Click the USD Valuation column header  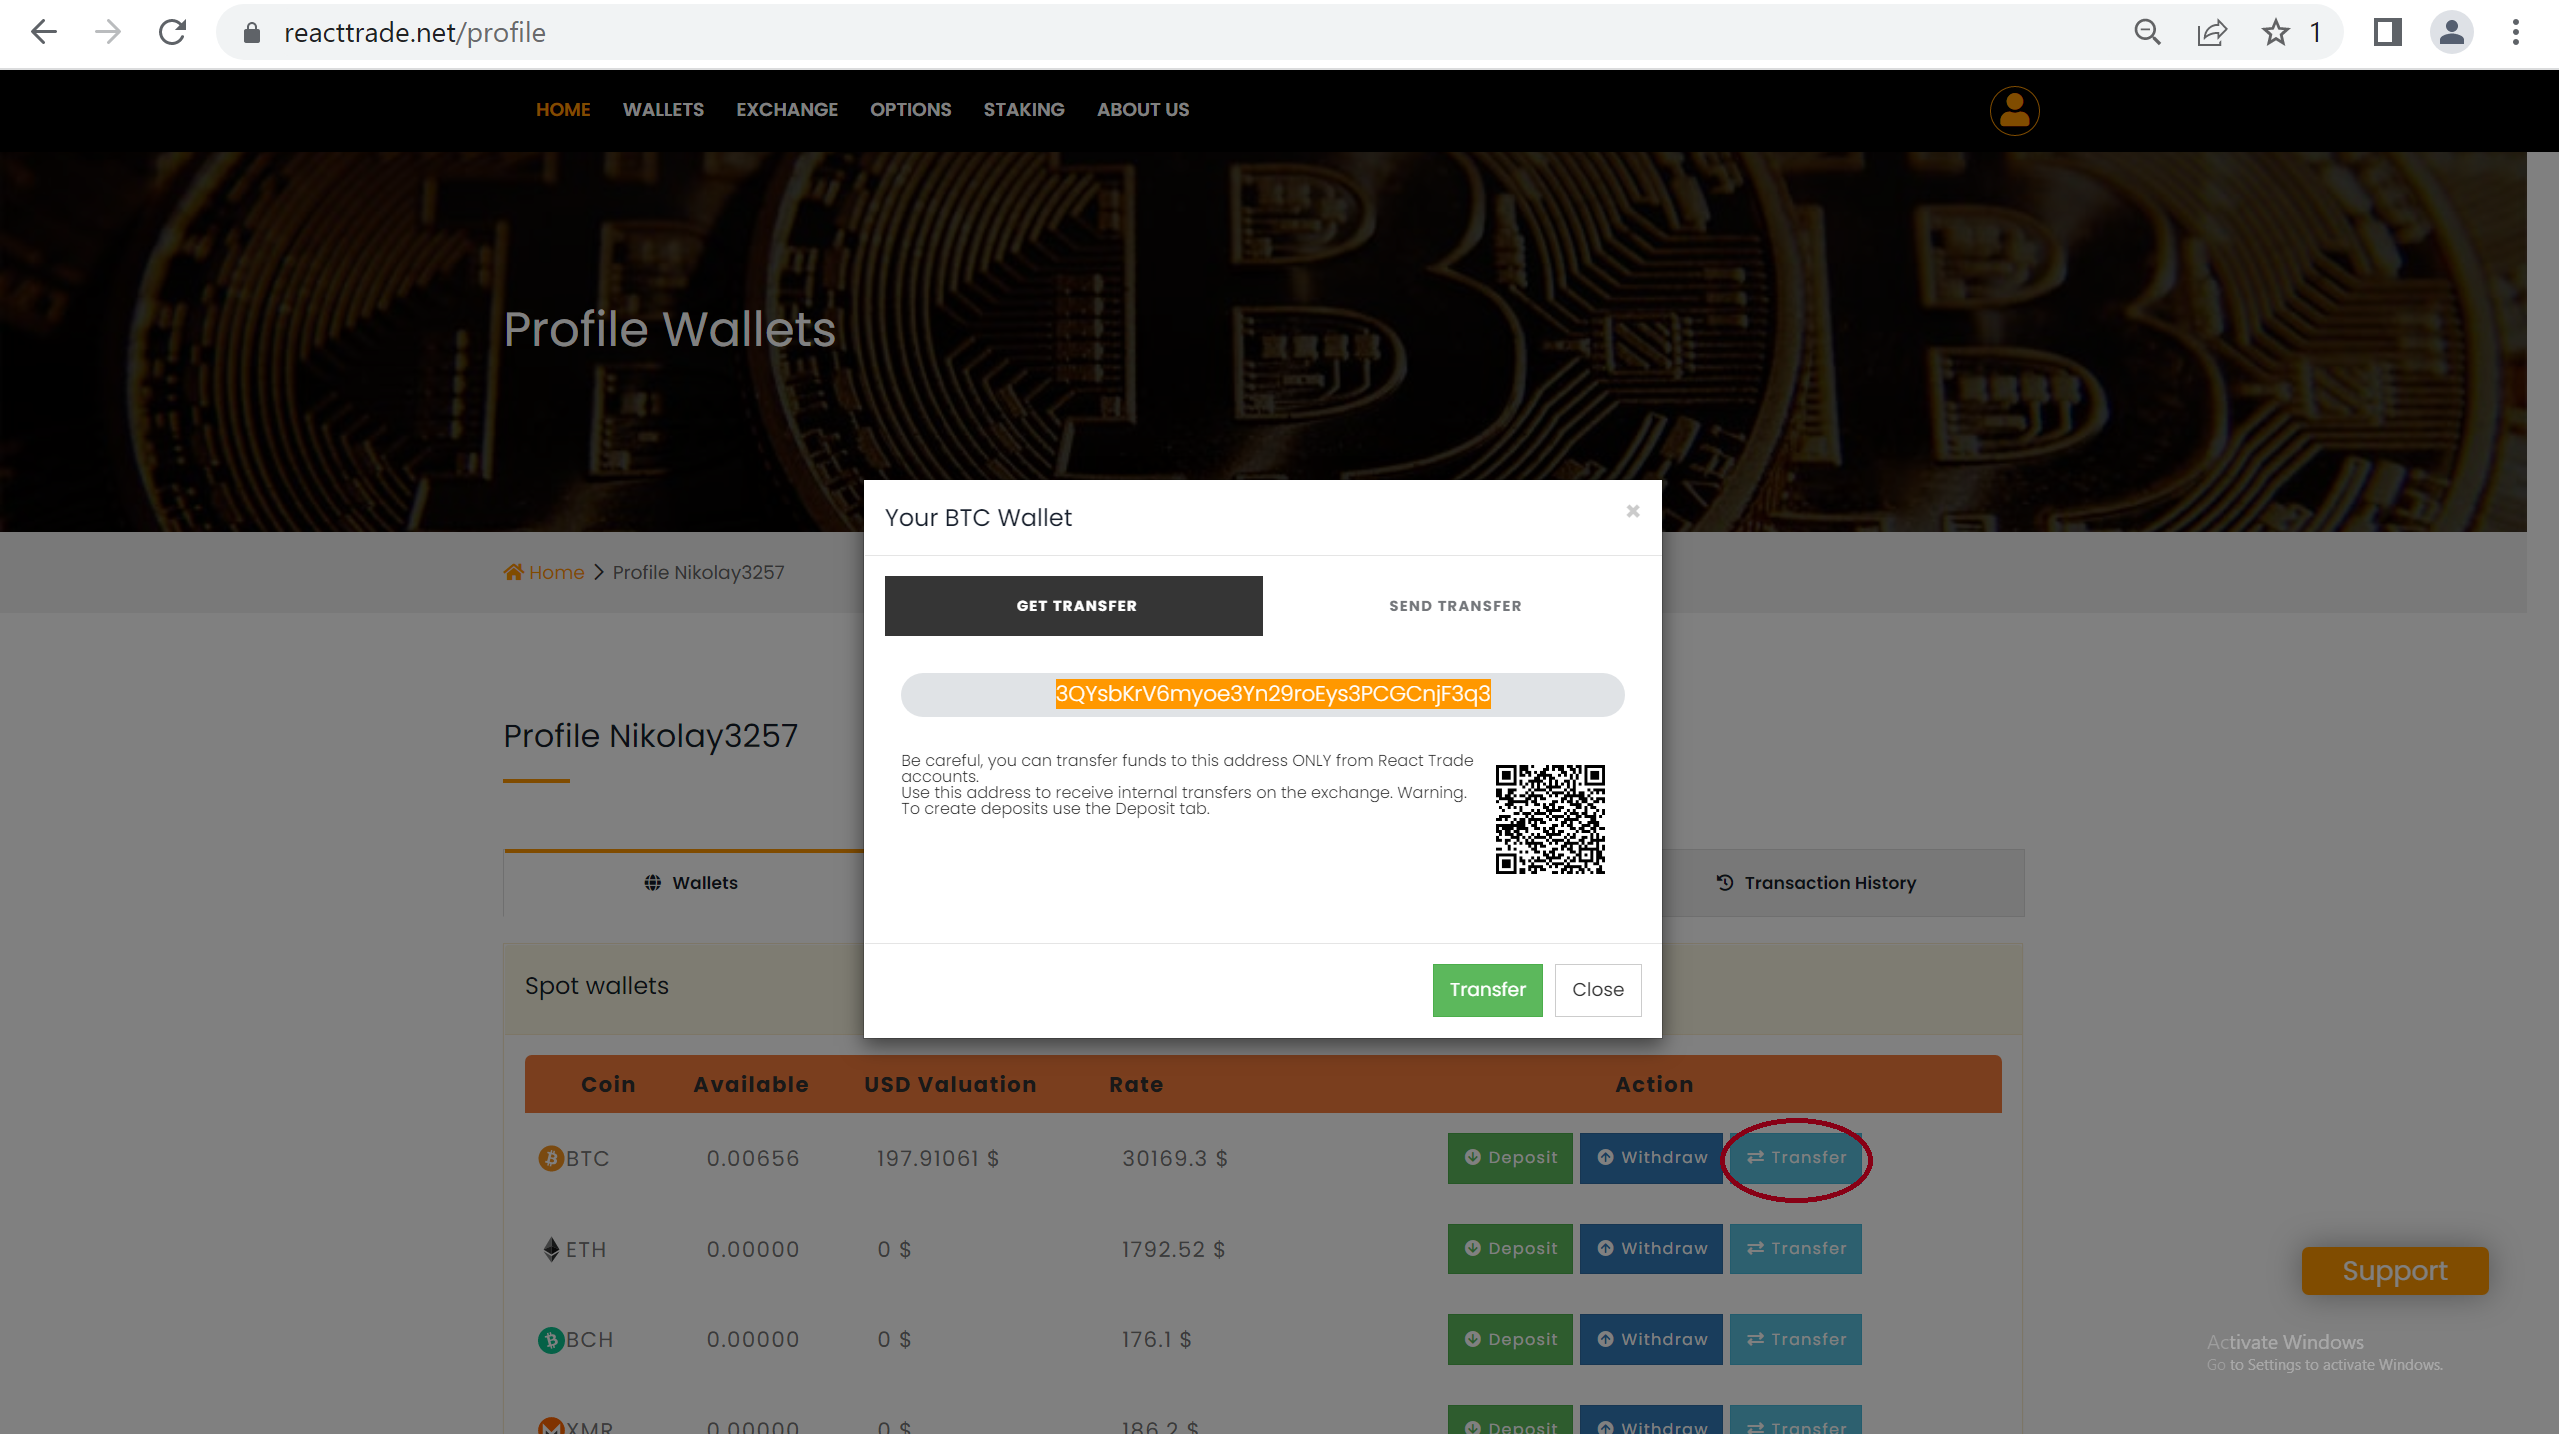coord(950,1085)
